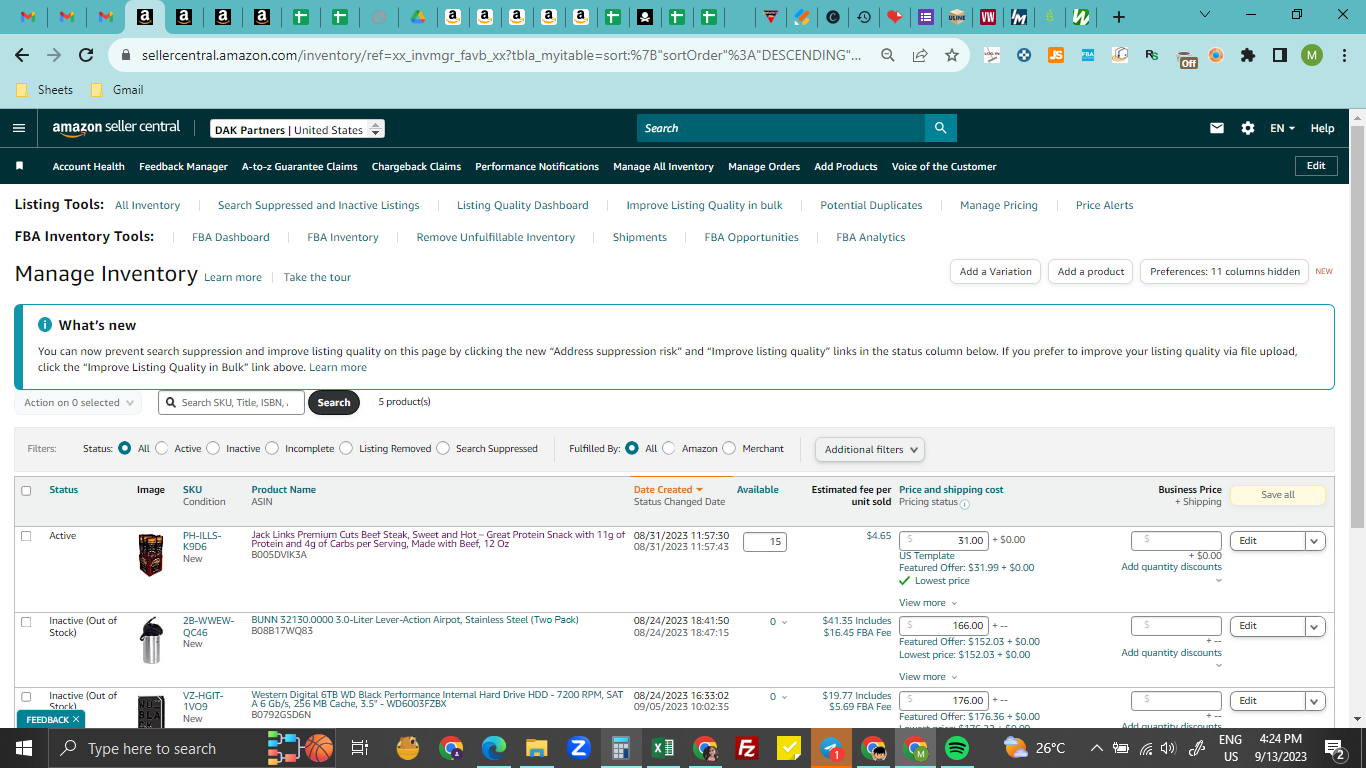The image size is (1366, 768).
Task: Open Preferences: 11 columns hidden
Action: [1224, 271]
